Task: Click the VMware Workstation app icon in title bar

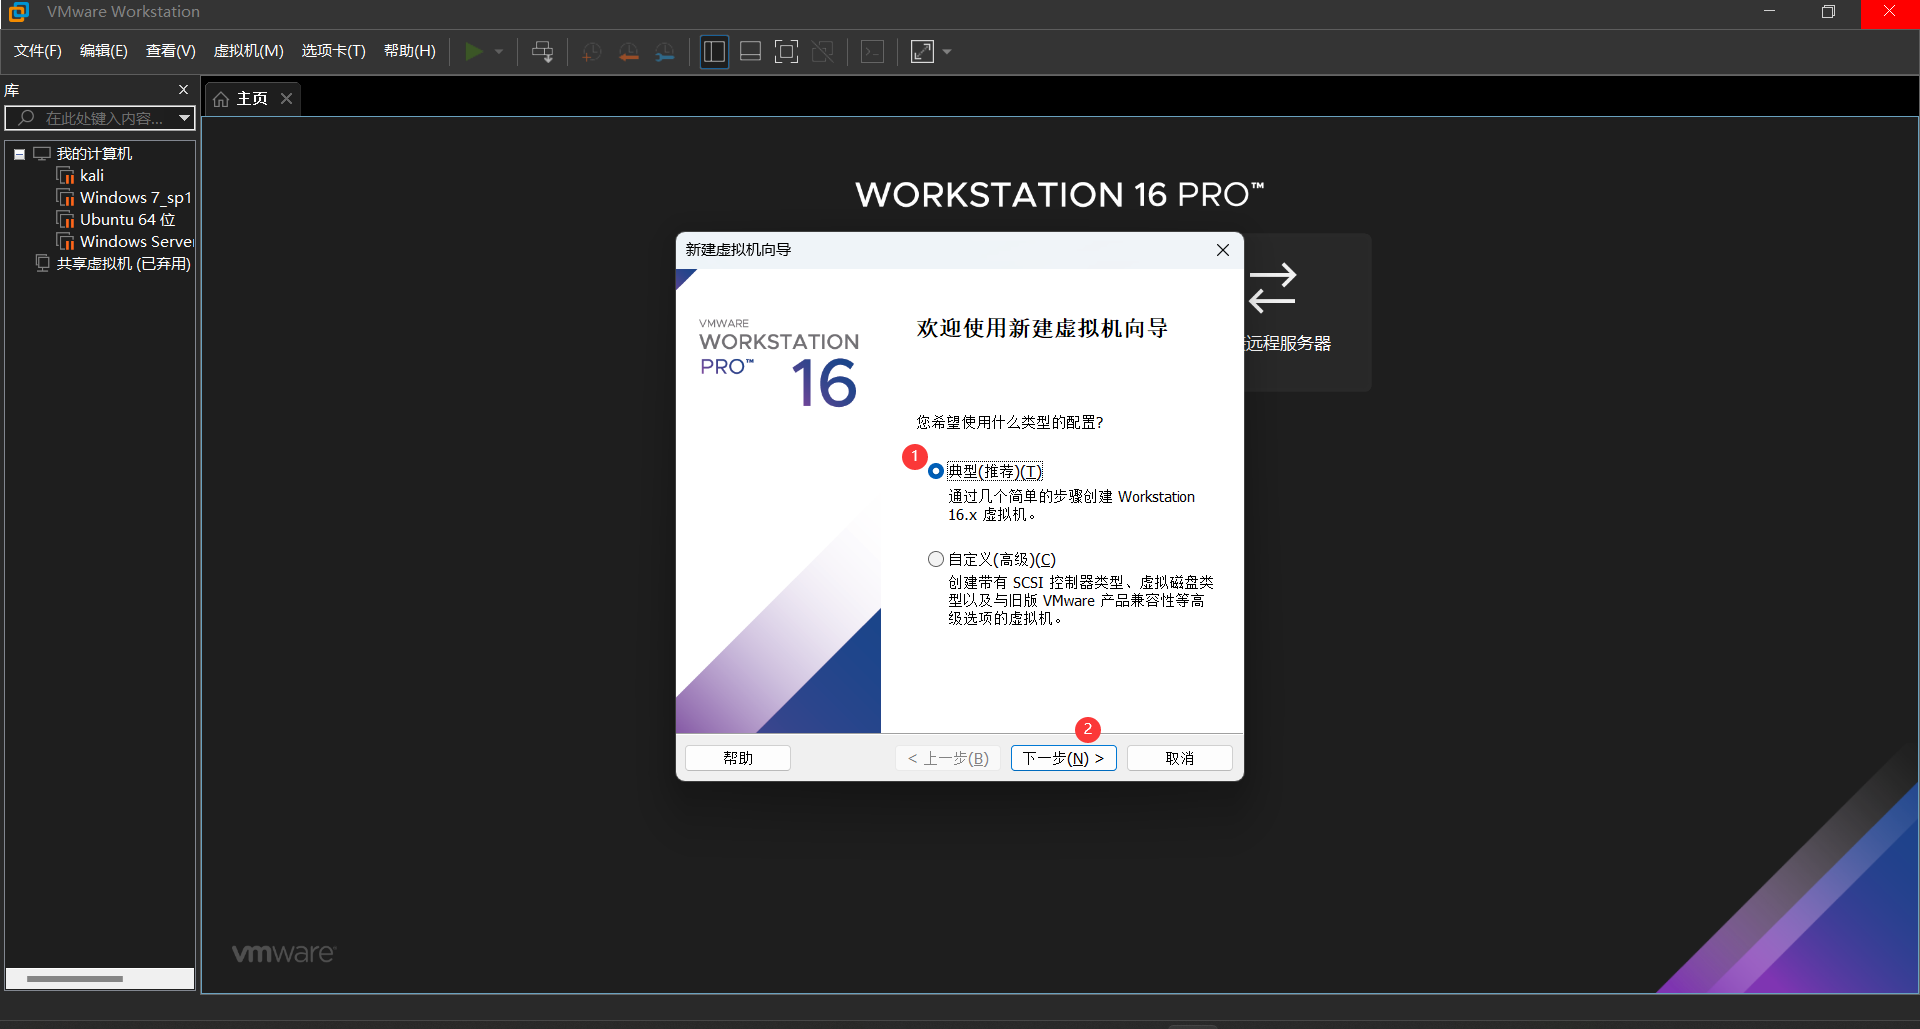Action: click(x=19, y=12)
